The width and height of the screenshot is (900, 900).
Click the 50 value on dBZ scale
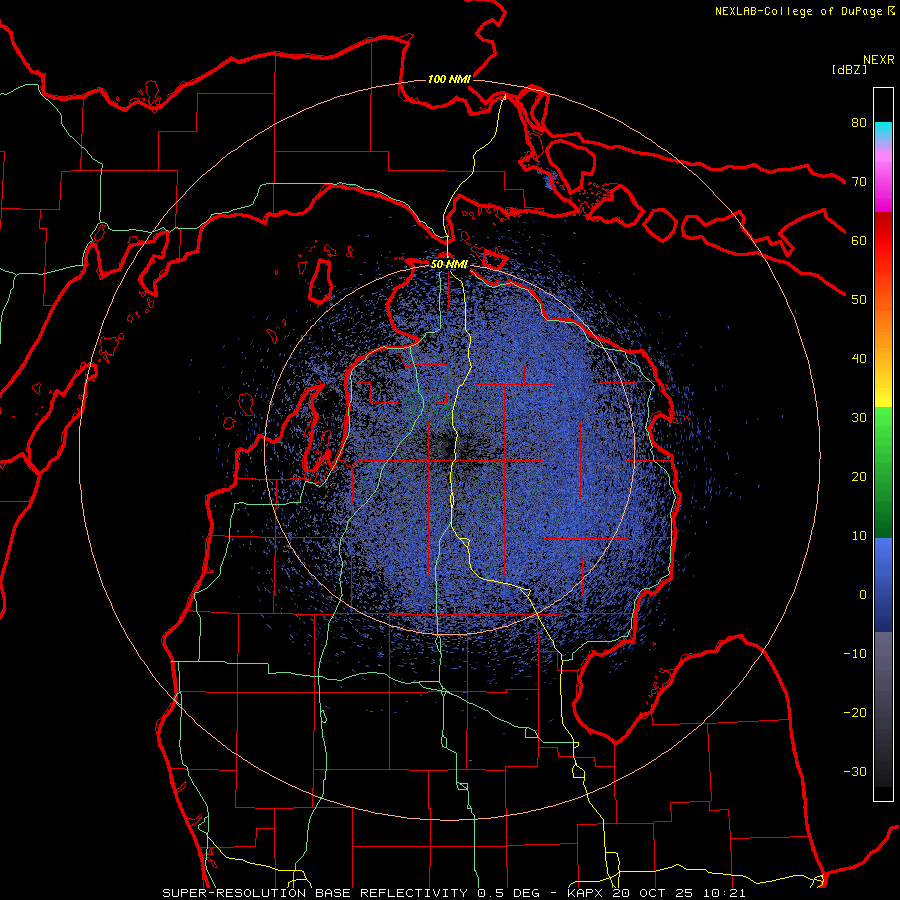pos(859,300)
